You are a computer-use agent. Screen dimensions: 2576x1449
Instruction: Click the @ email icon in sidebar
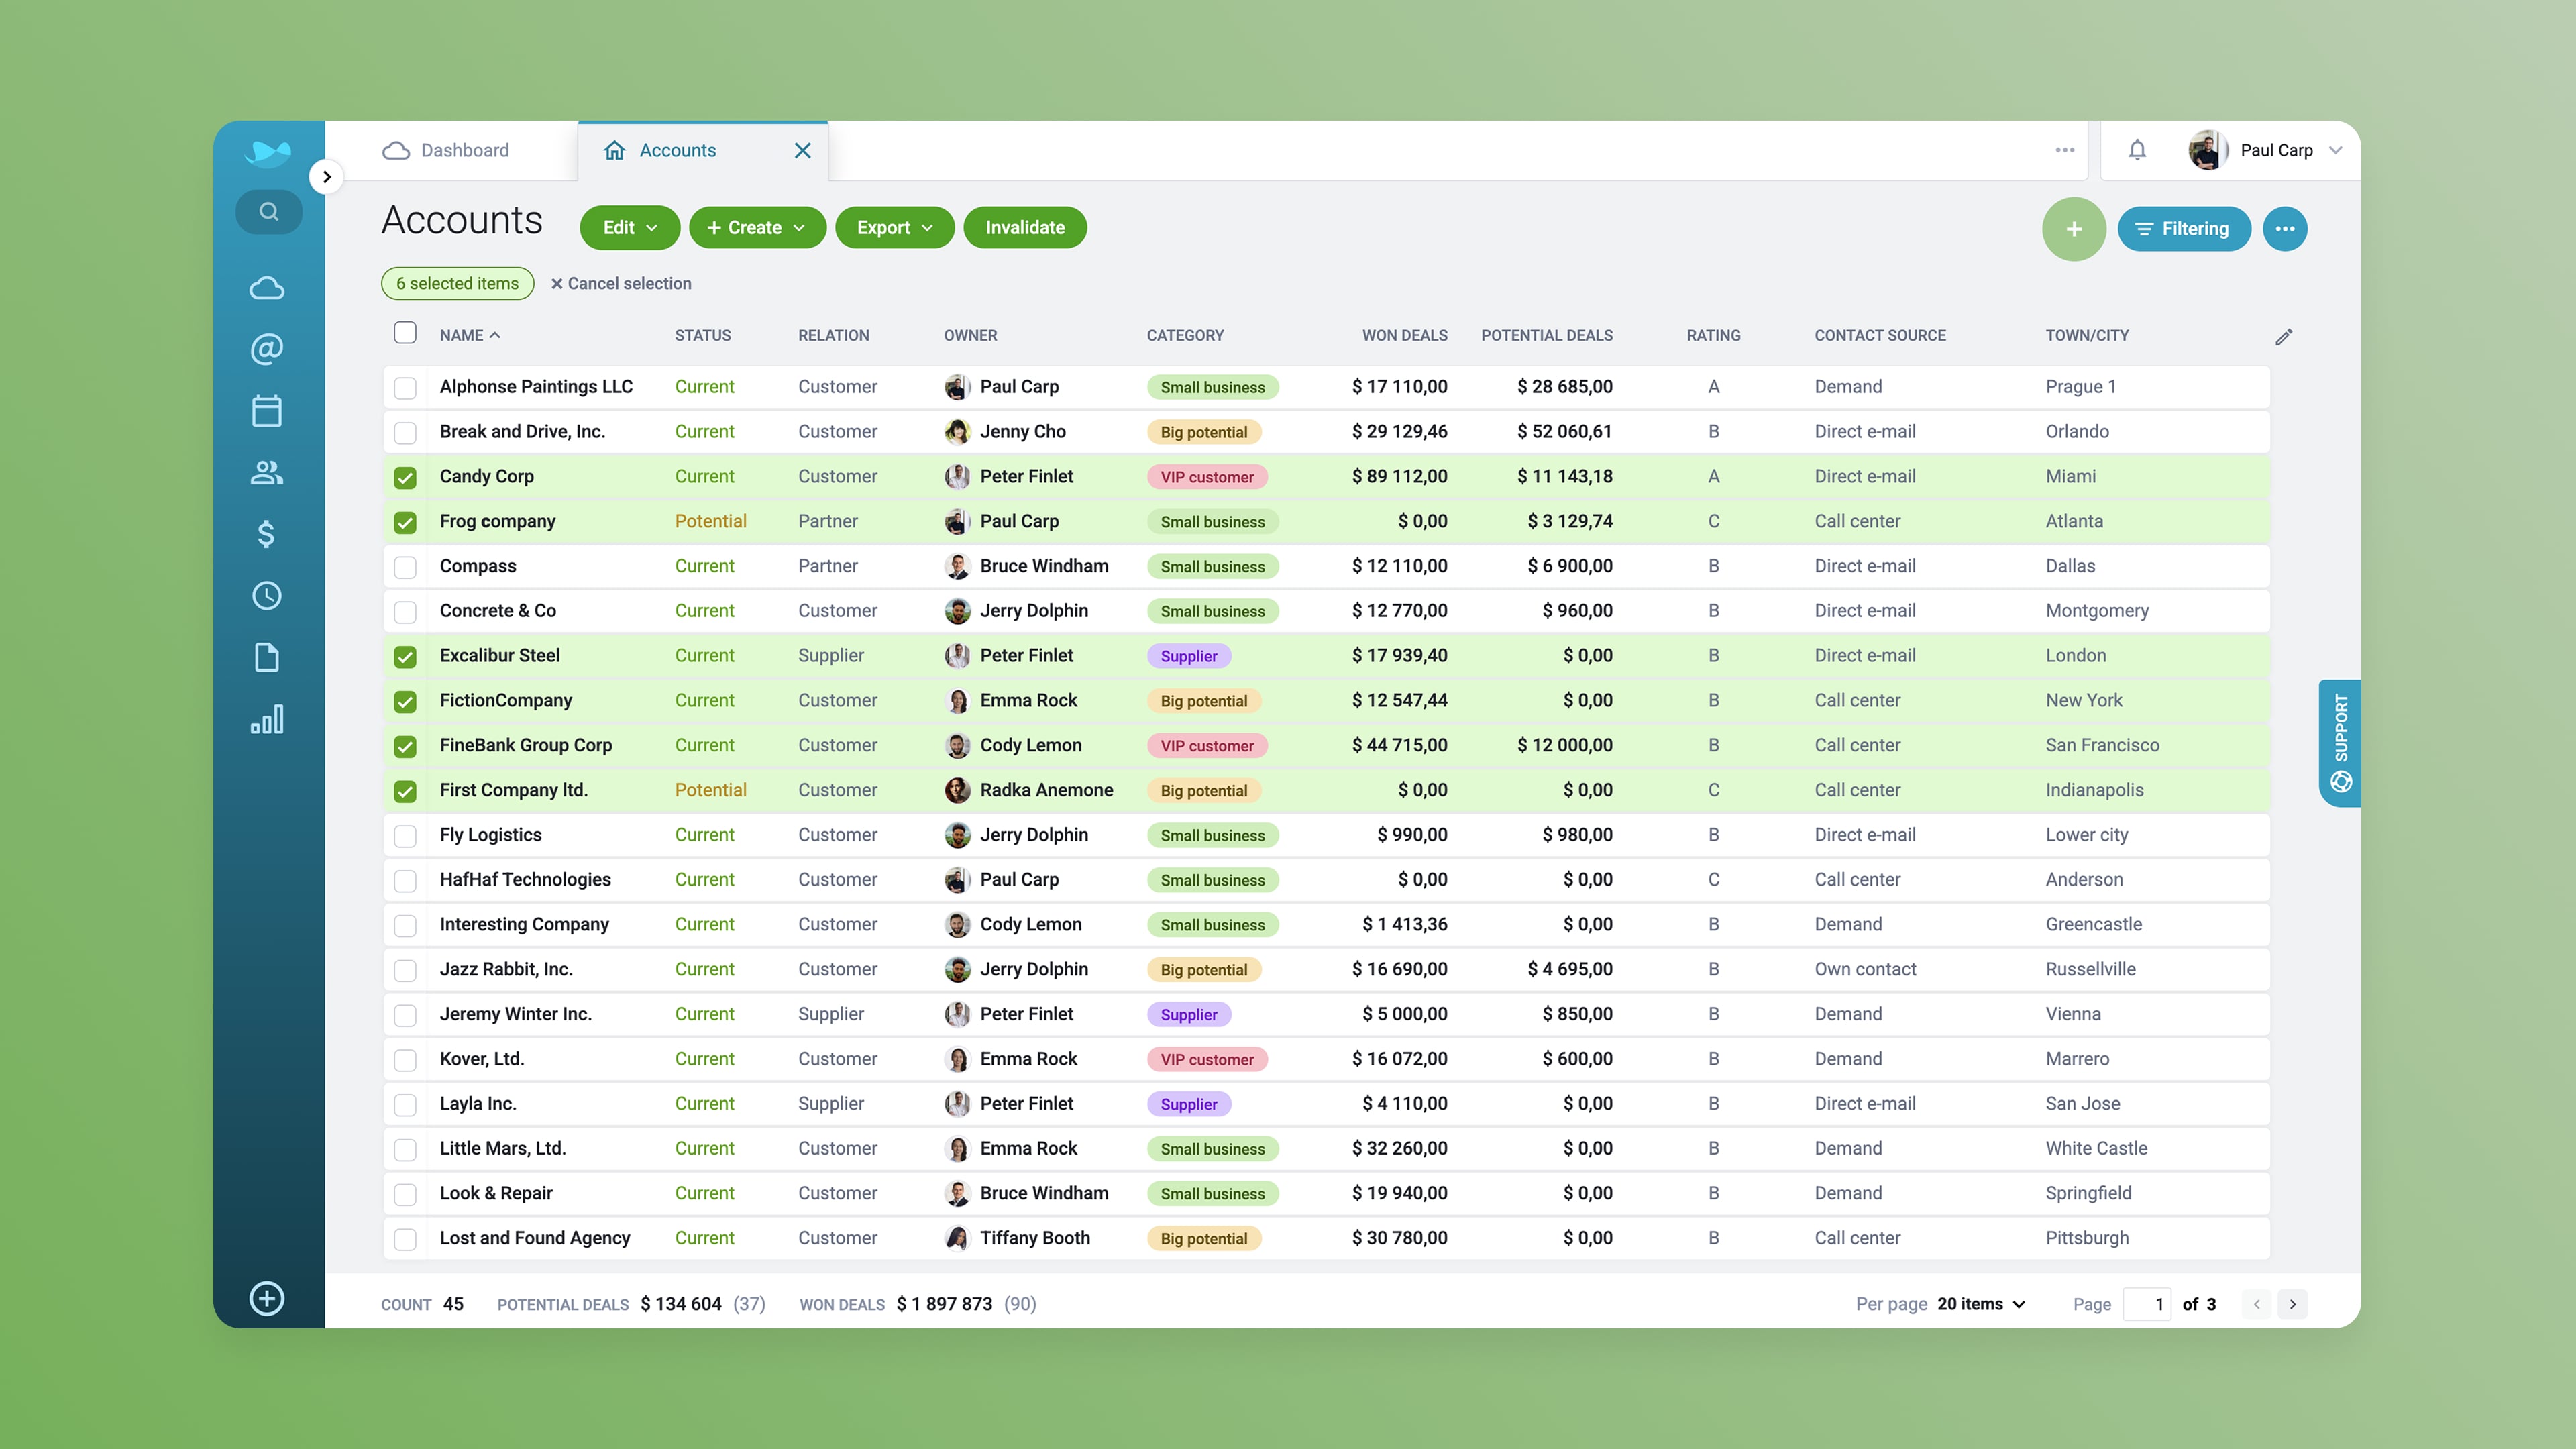point(266,349)
